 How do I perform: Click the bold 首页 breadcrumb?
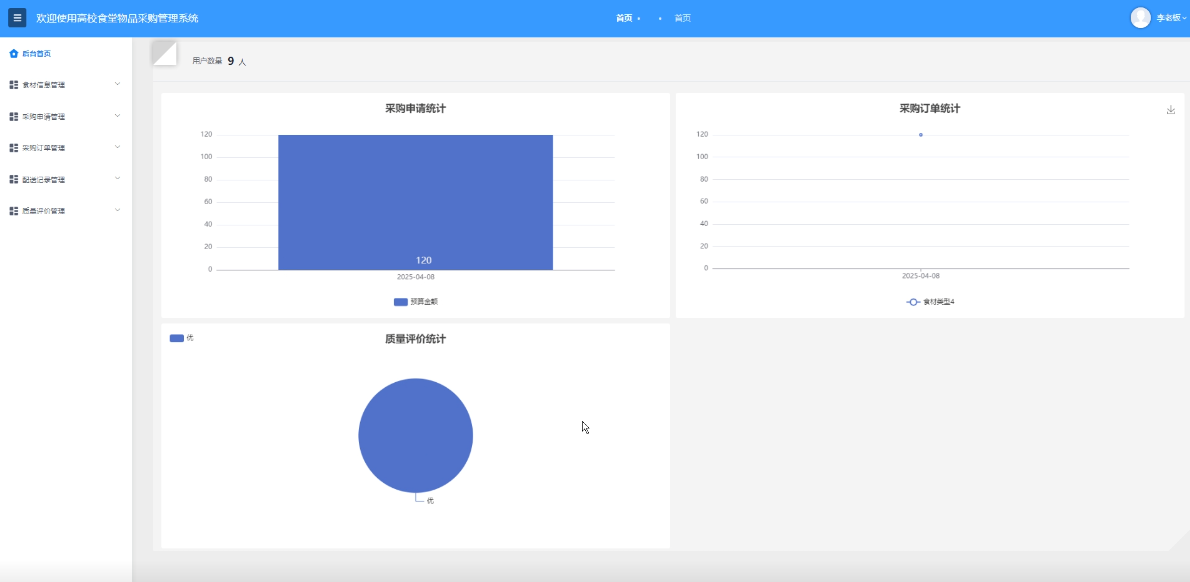624,18
